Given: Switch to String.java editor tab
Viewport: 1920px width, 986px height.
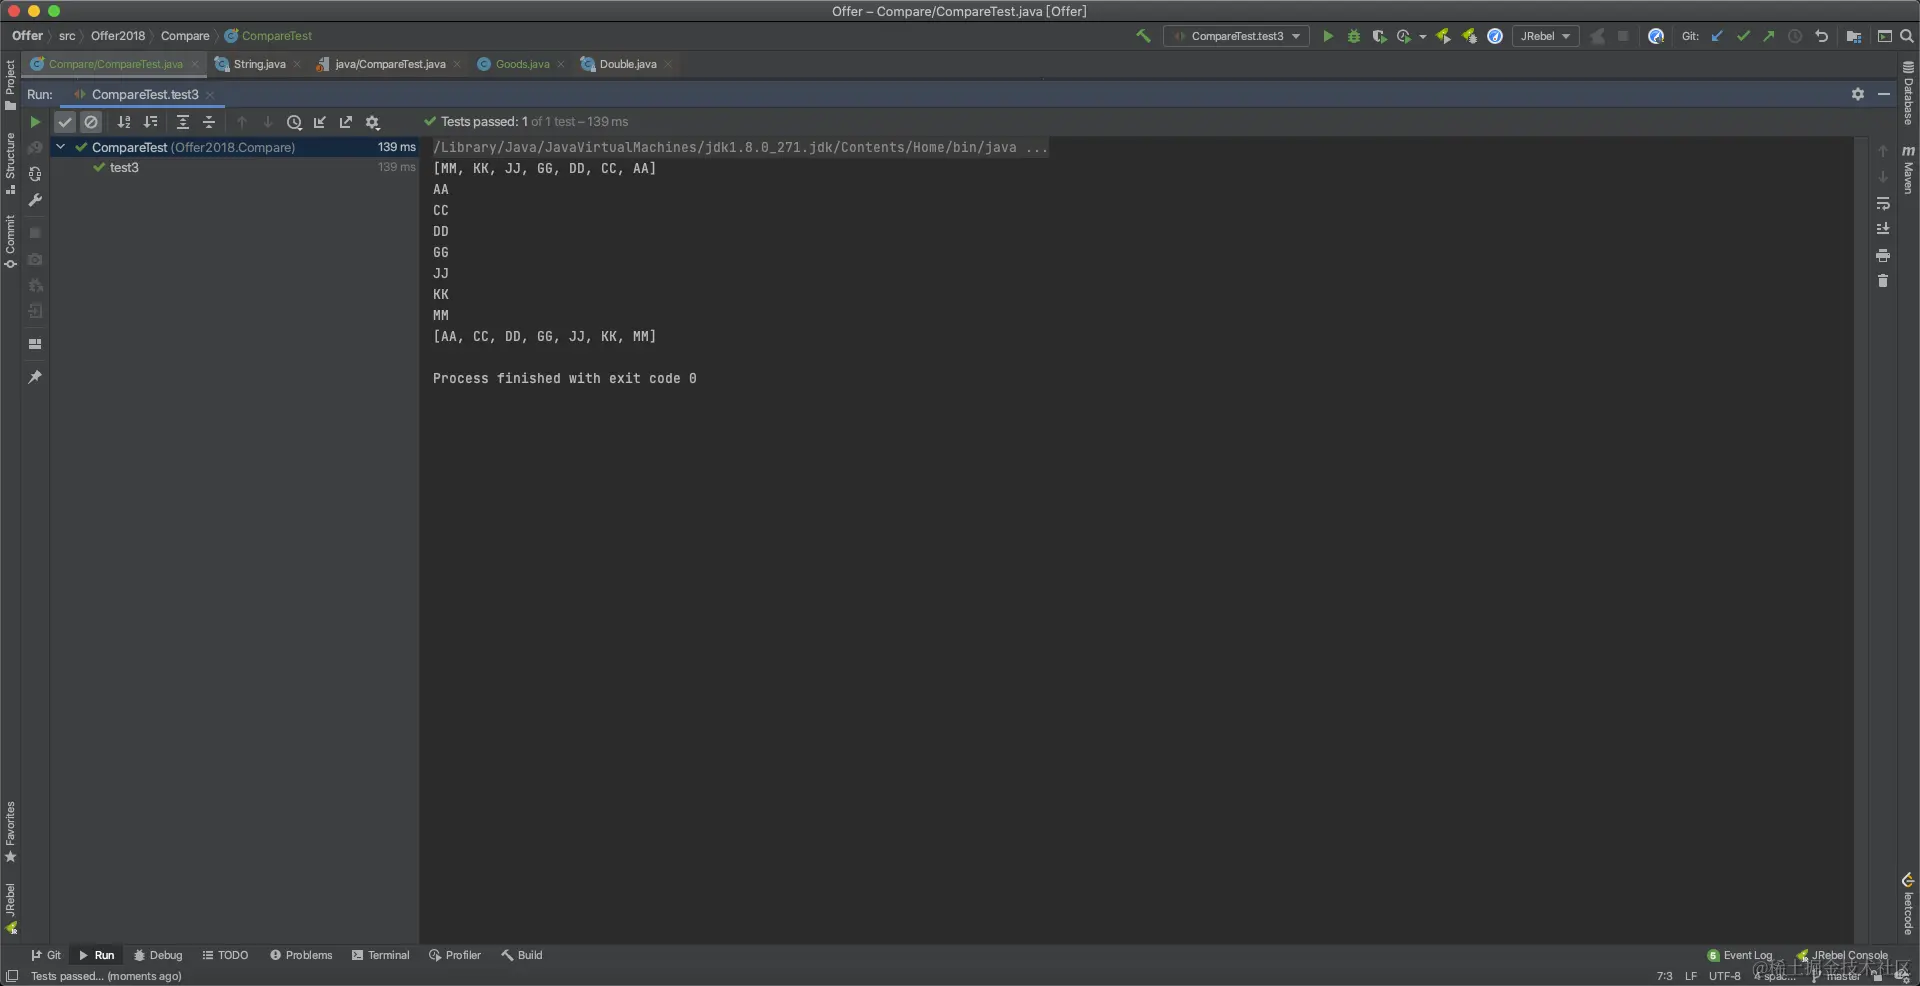Looking at the screenshot, I should (x=259, y=64).
